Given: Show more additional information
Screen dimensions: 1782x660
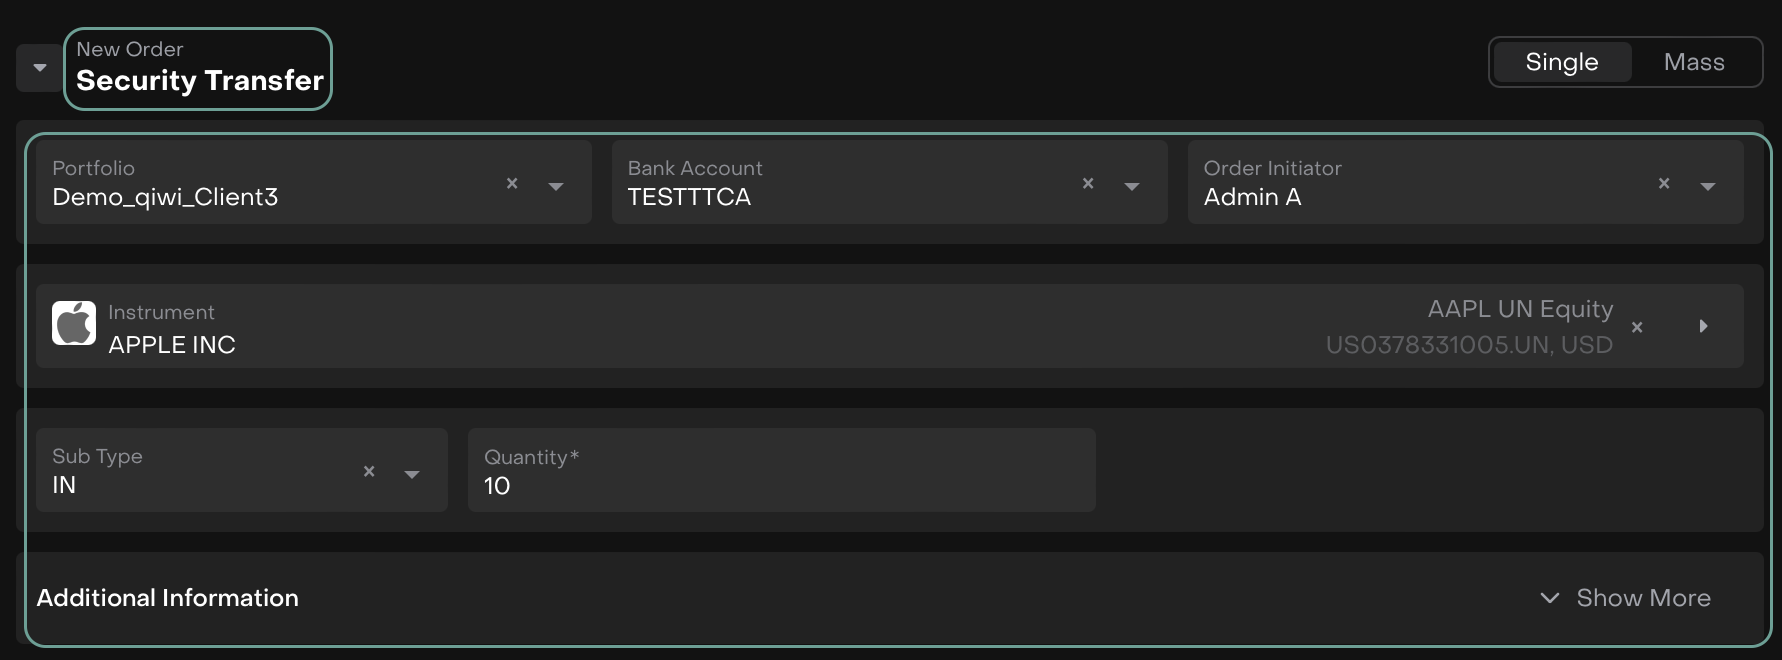Looking at the screenshot, I should click(1643, 598).
